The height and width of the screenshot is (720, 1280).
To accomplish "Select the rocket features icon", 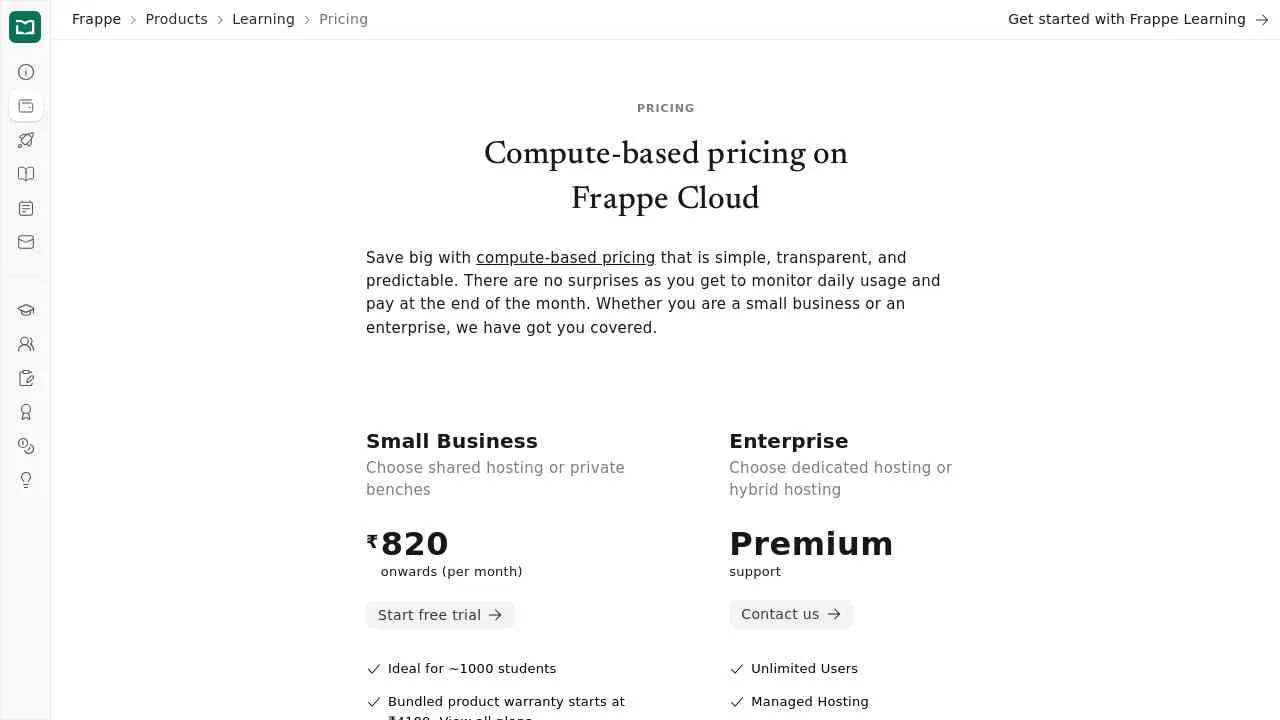I will coord(25,140).
